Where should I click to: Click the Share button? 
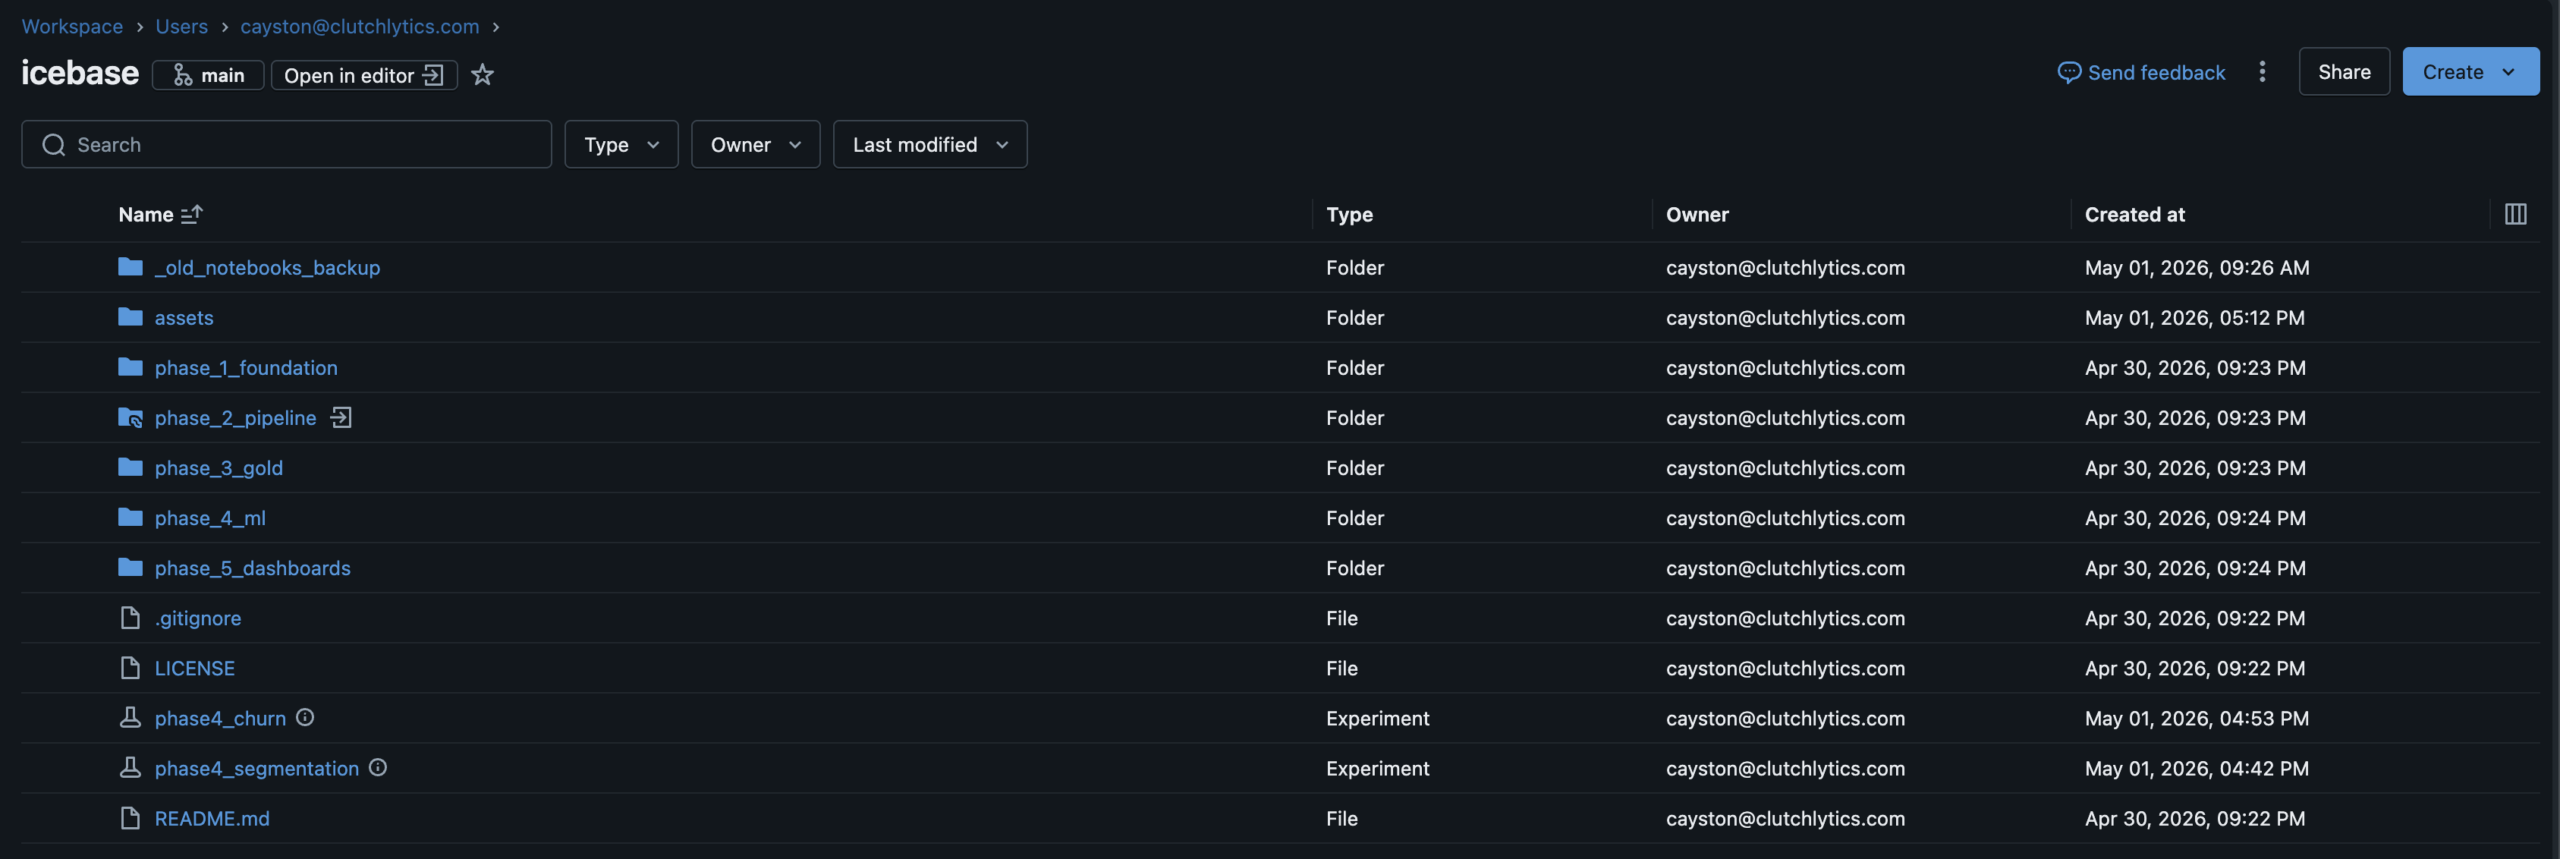point(2344,72)
